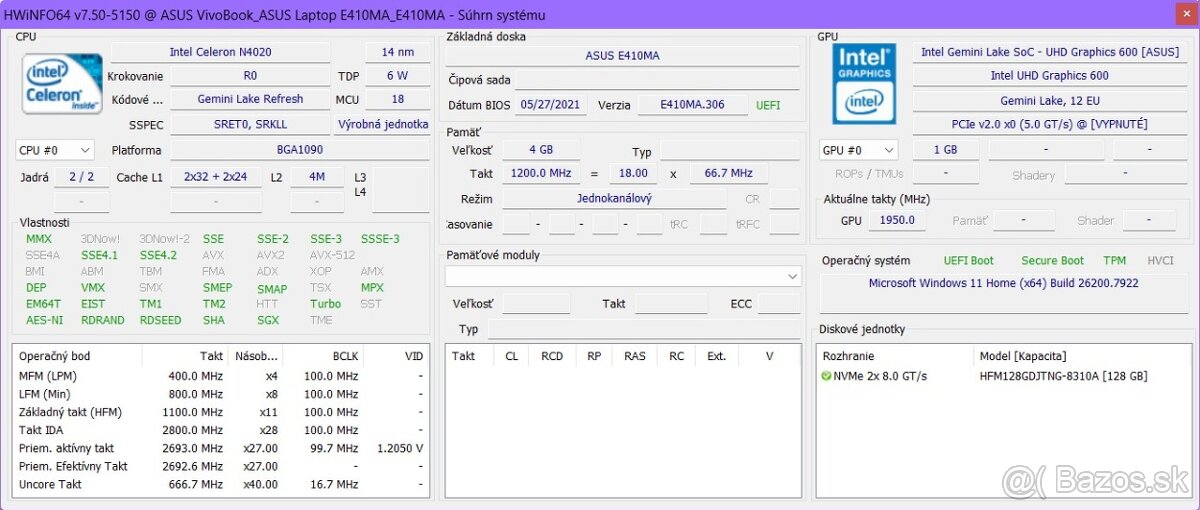Click the Secure Boot indicator
This screenshot has height=510, width=1200.
1052,260
